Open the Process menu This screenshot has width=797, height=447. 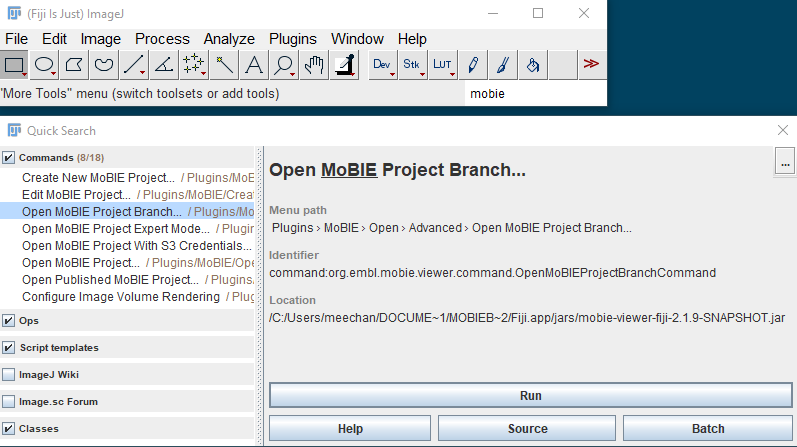(x=162, y=39)
